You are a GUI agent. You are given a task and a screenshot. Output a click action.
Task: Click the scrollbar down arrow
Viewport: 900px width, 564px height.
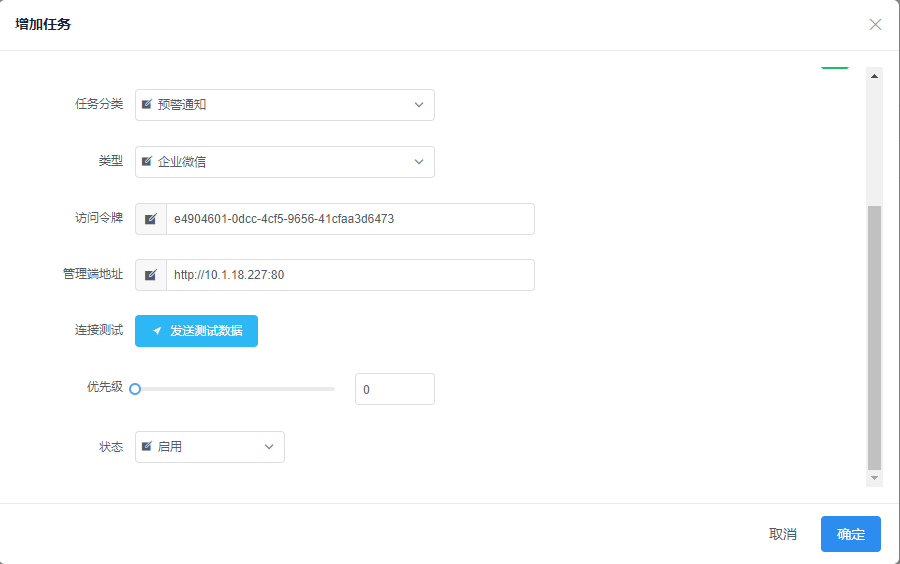point(875,478)
